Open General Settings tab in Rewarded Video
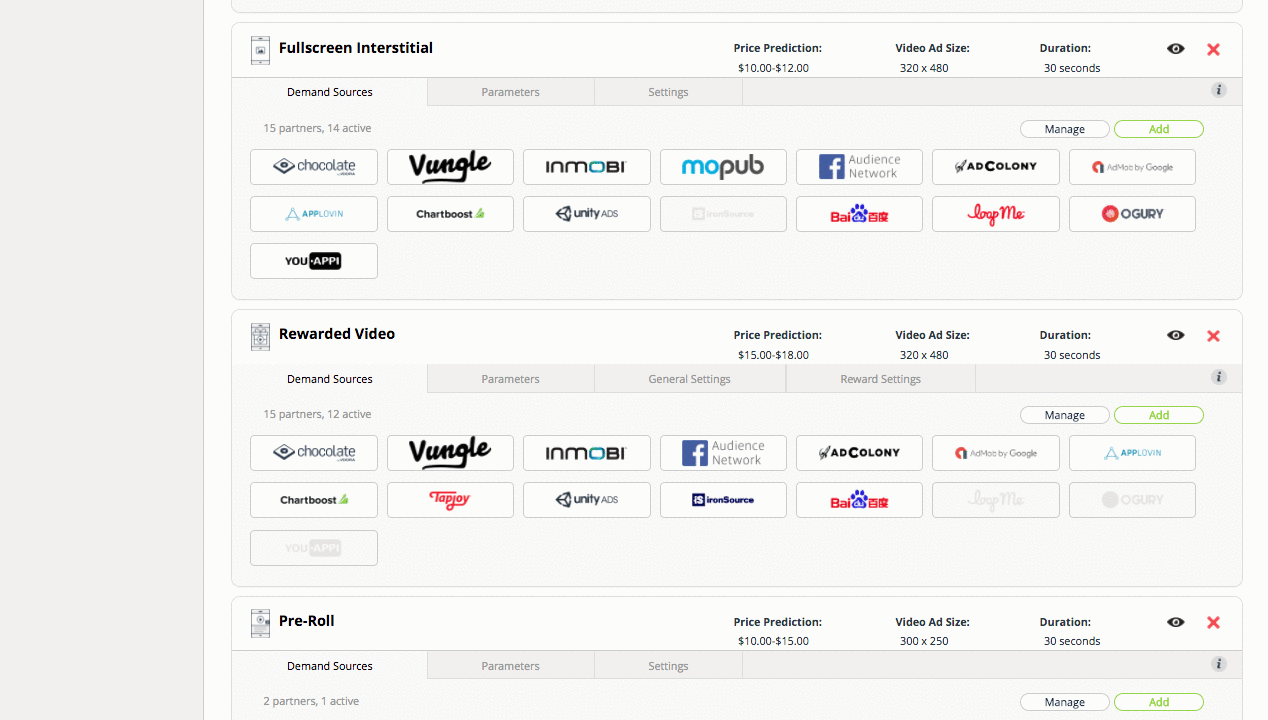Image resolution: width=1268 pixels, height=720 pixels. pos(690,379)
